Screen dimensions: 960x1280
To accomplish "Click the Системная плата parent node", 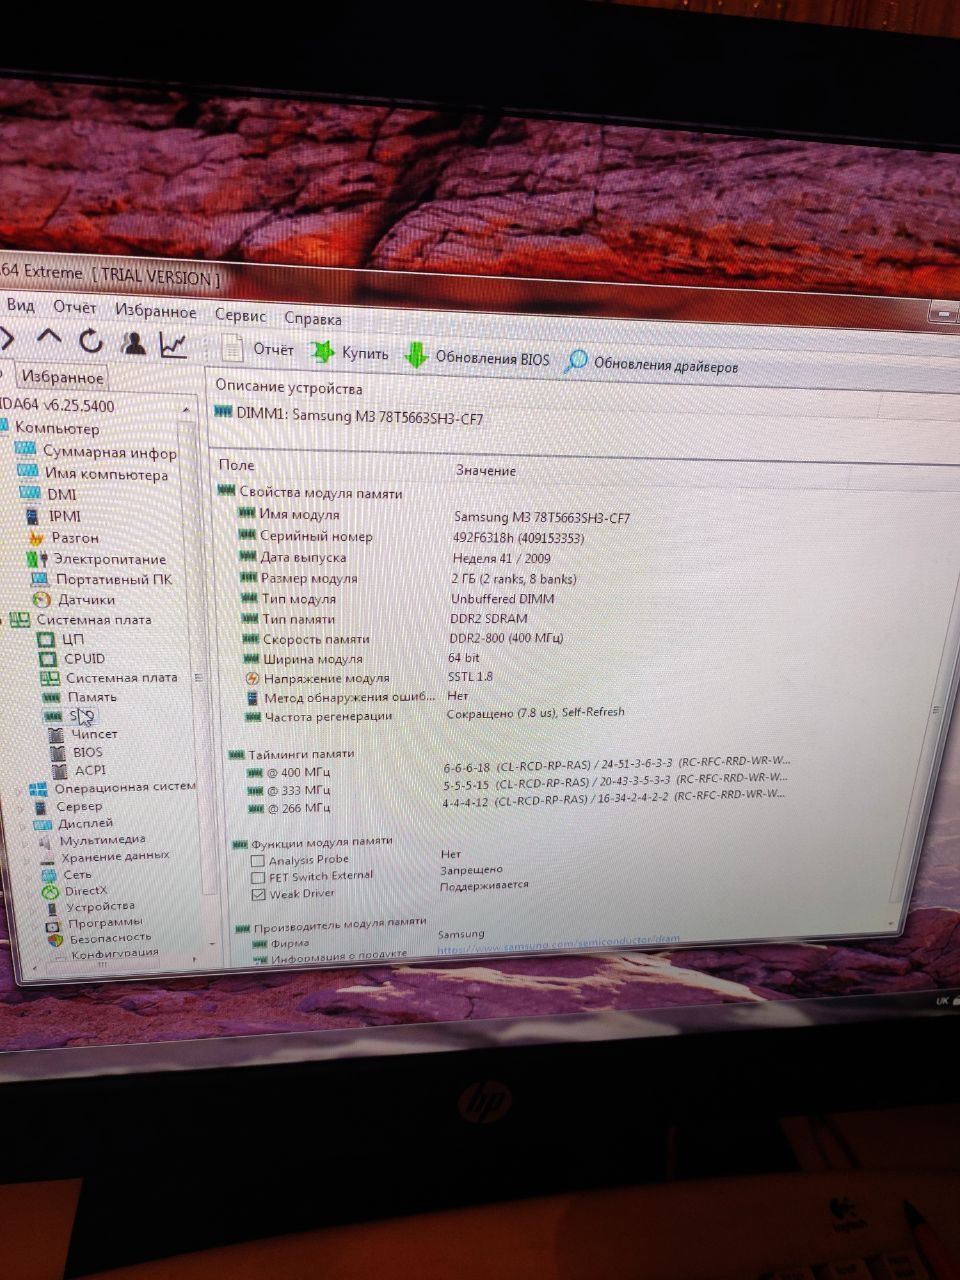I will coord(82,620).
